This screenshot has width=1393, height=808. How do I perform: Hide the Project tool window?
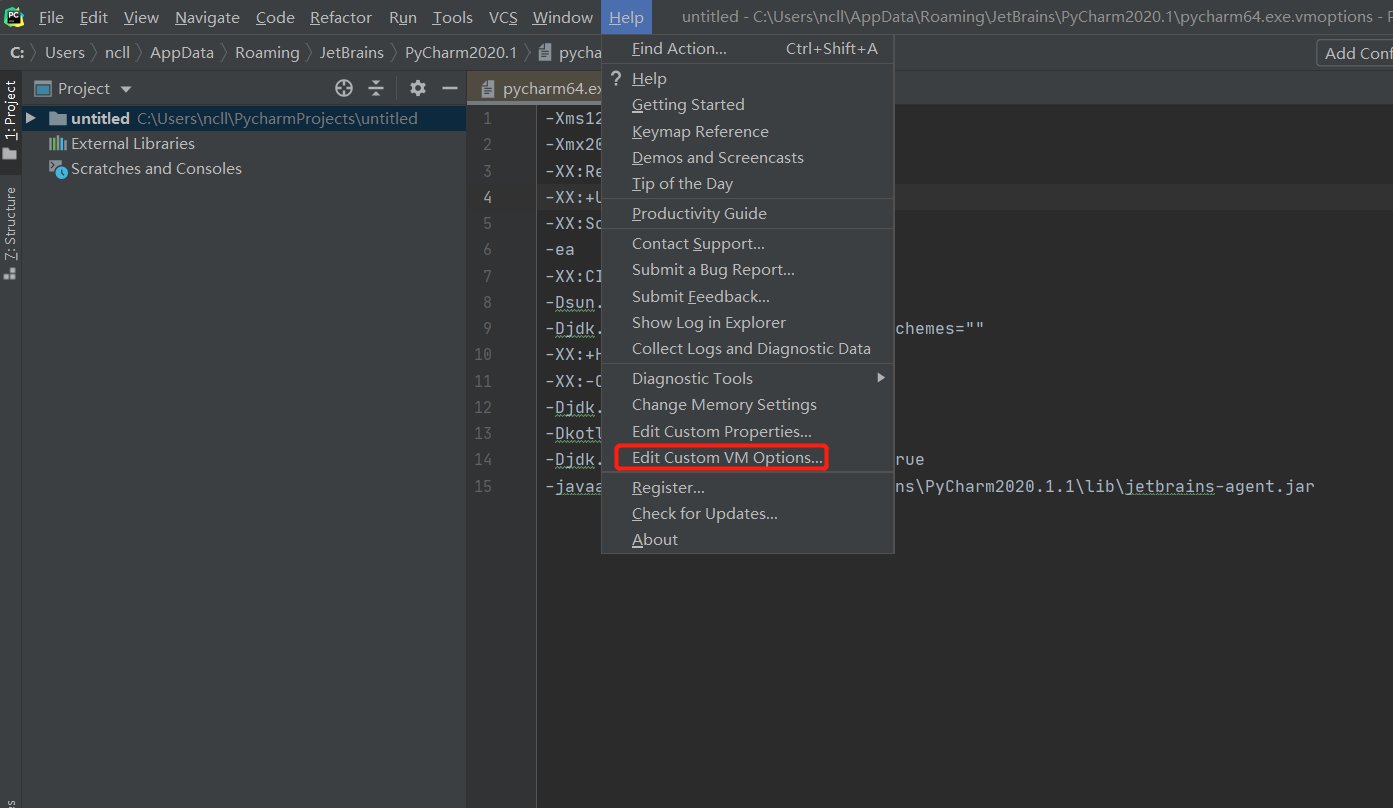tap(450, 88)
